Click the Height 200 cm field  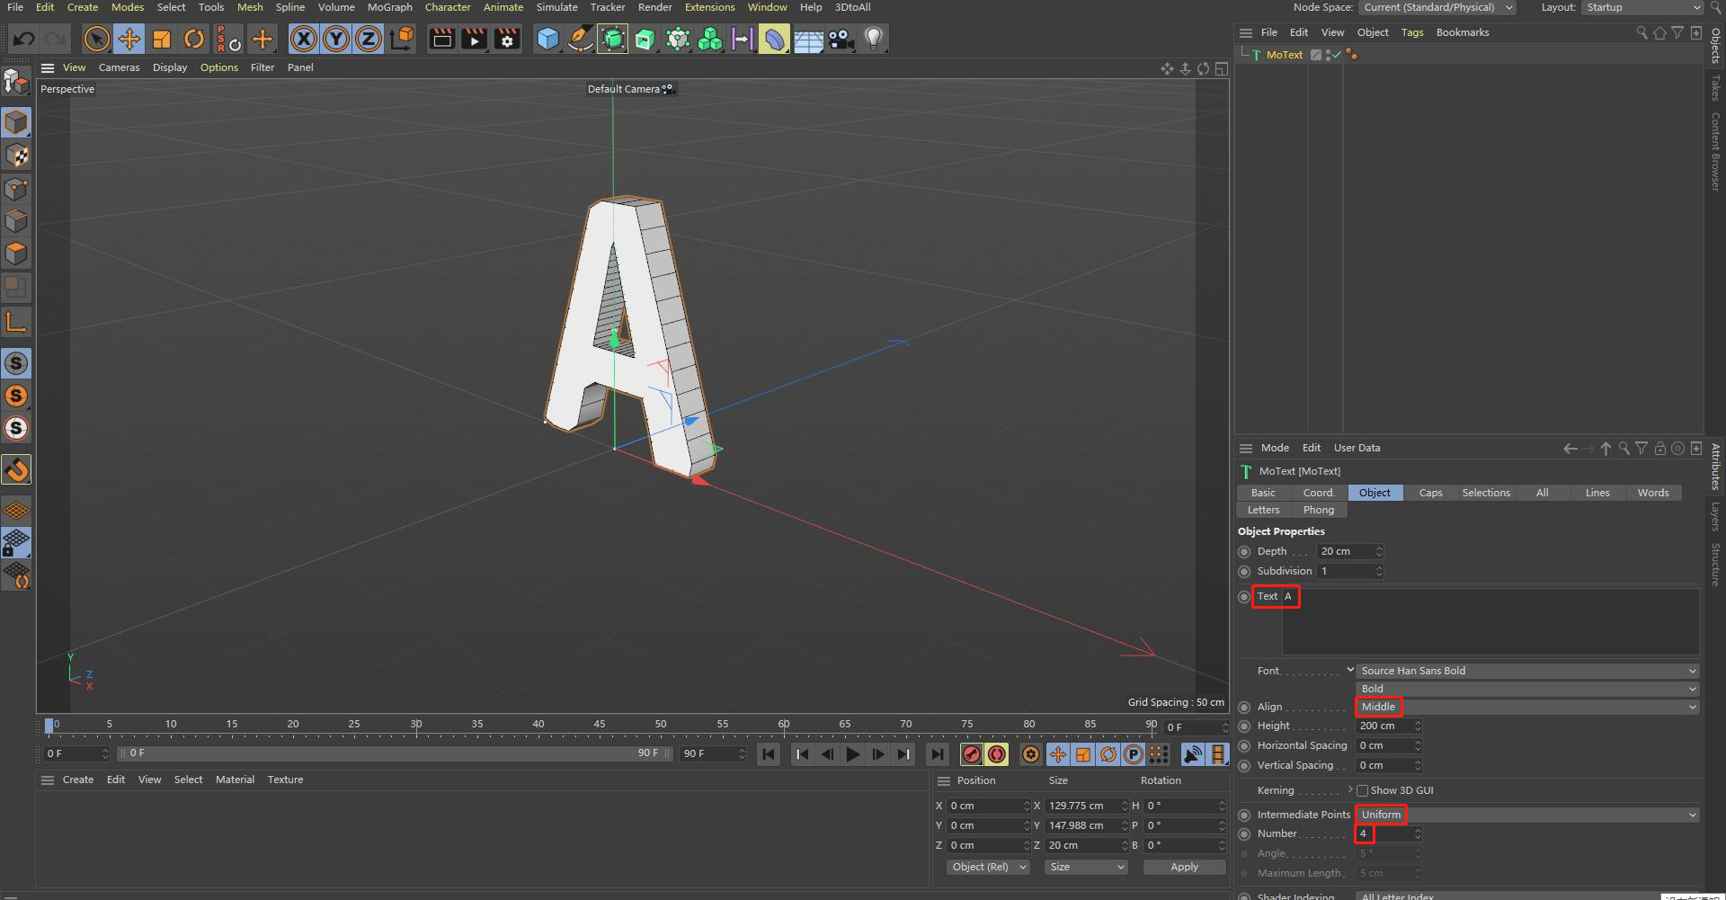click(x=1388, y=727)
